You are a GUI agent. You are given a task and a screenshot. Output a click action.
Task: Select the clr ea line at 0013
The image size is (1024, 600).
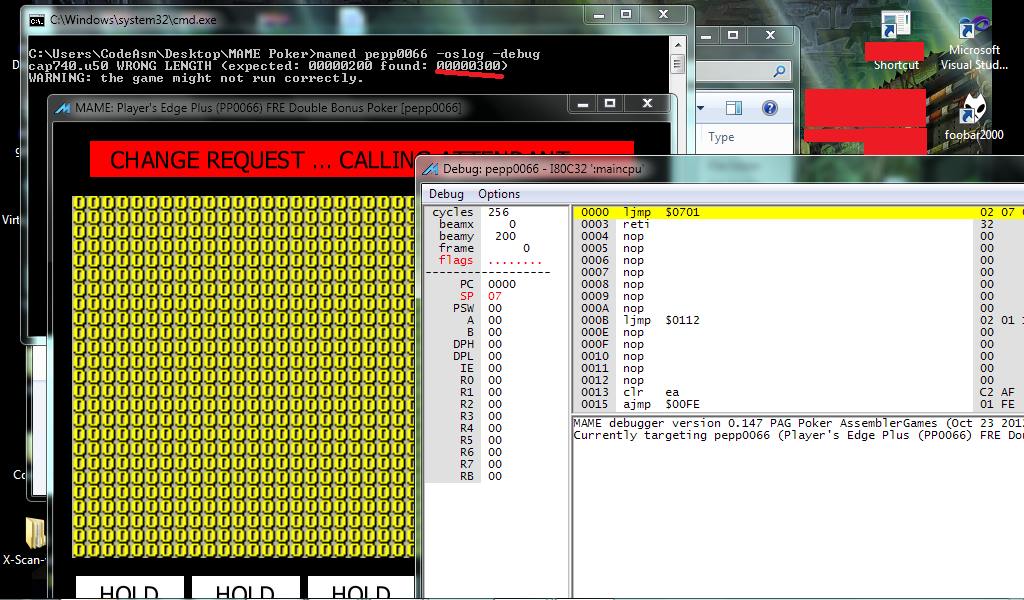click(798, 392)
